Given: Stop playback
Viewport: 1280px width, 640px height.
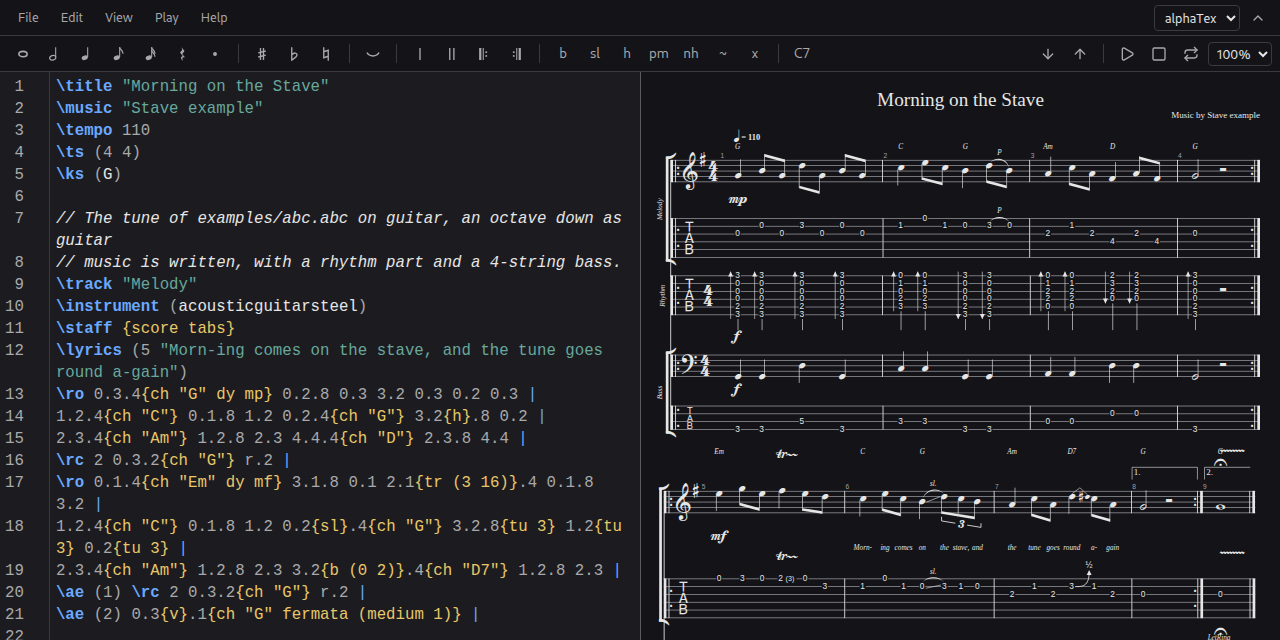Looking at the screenshot, I should tap(1159, 54).
